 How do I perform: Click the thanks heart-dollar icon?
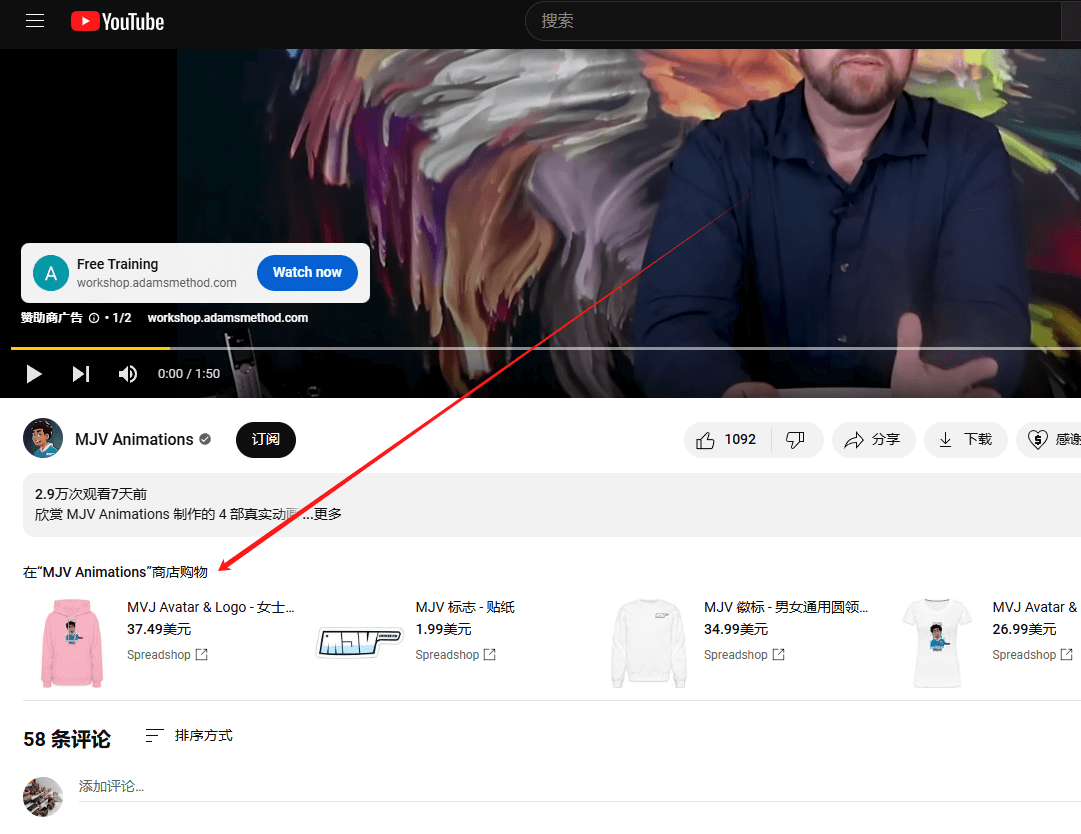tap(1038, 440)
